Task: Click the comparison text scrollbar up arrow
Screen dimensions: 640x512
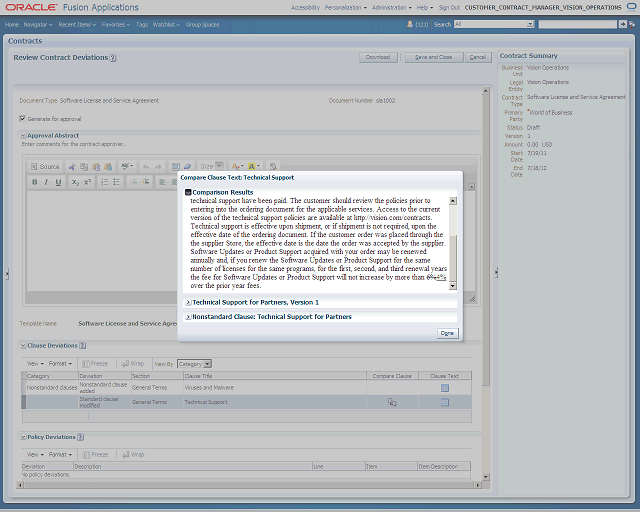Action: [x=453, y=201]
